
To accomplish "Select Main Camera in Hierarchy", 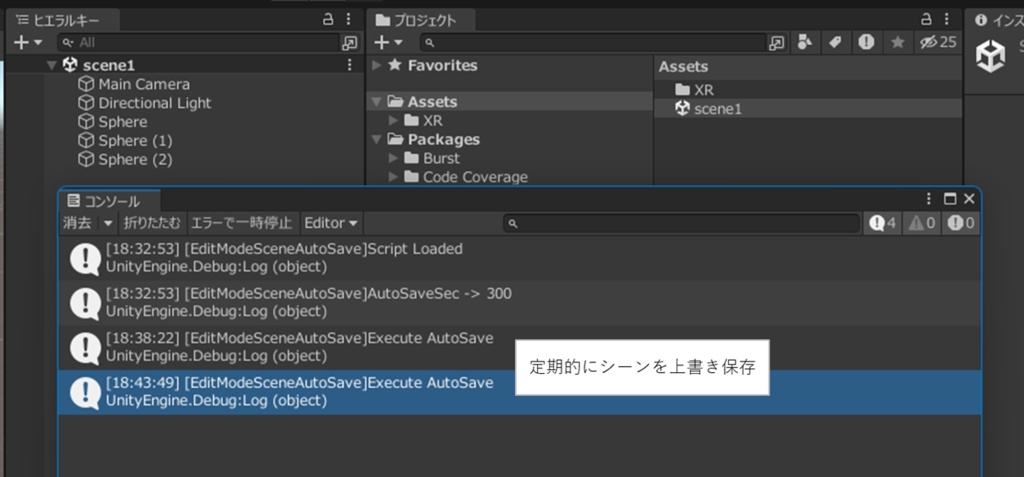I will pyautogui.click(x=144, y=84).
